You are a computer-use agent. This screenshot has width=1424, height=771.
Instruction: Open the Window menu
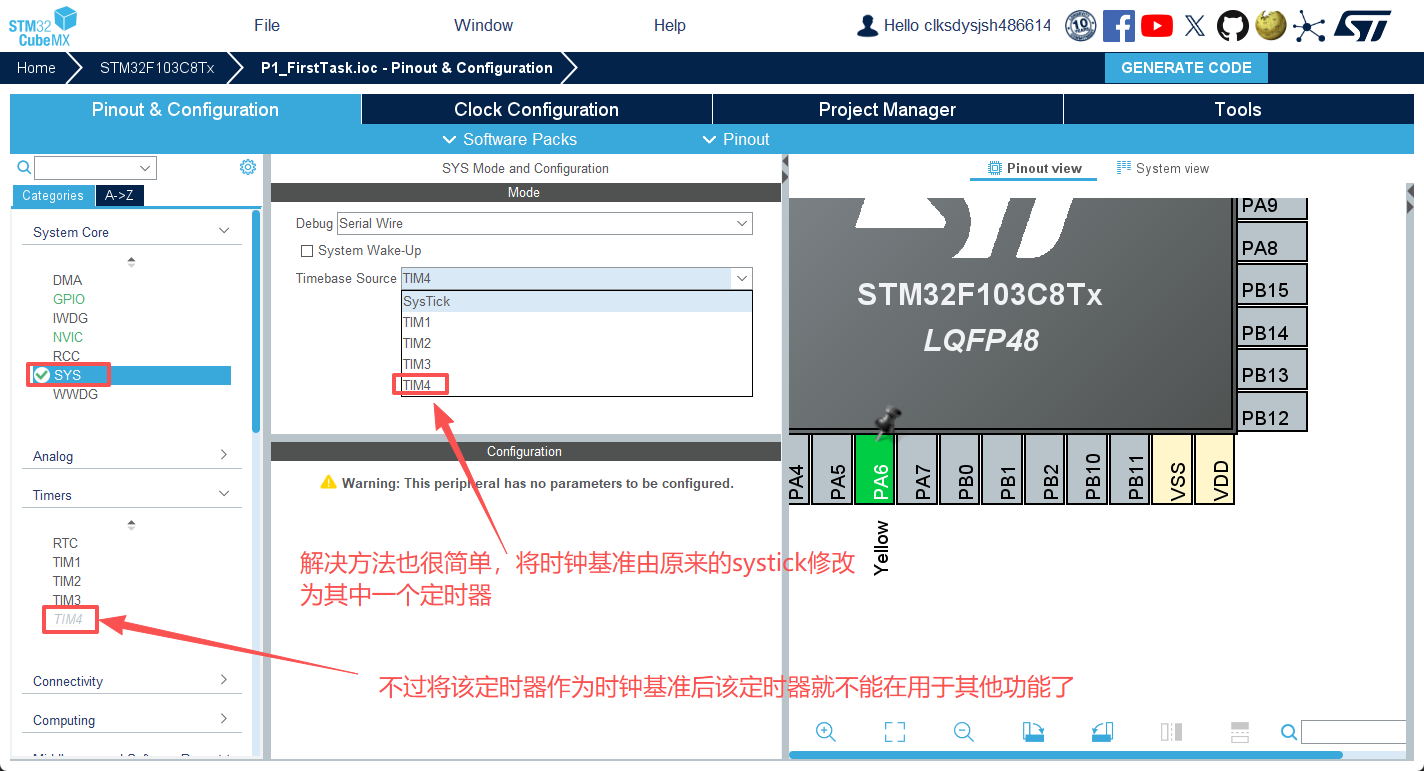click(x=483, y=25)
